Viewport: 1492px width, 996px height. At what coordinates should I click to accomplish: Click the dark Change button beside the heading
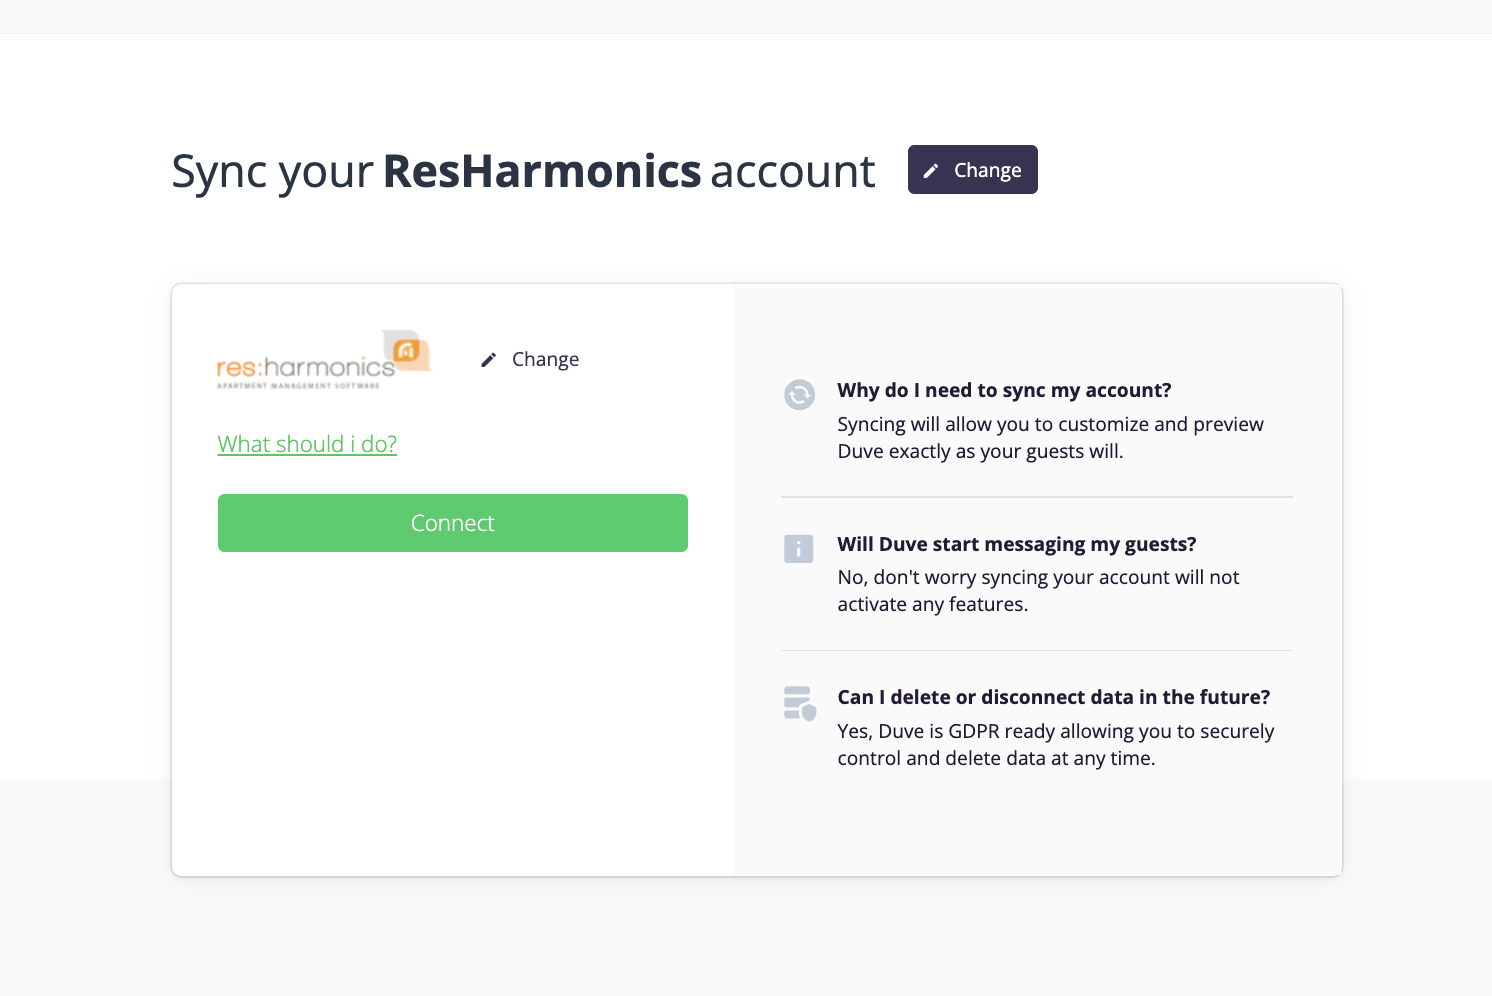click(972, 170)
